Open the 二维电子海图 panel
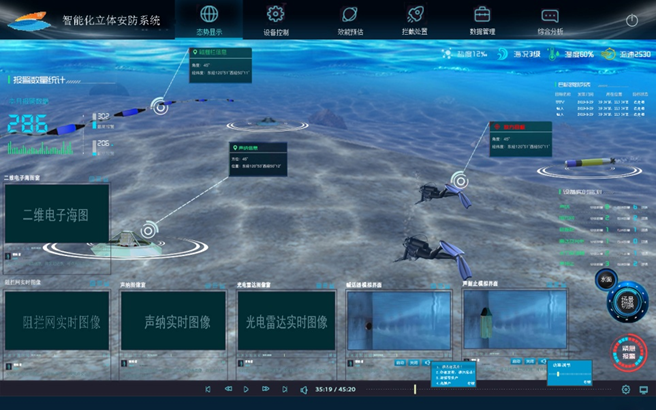The image size is (656, 410). click(x=56, y=214)
